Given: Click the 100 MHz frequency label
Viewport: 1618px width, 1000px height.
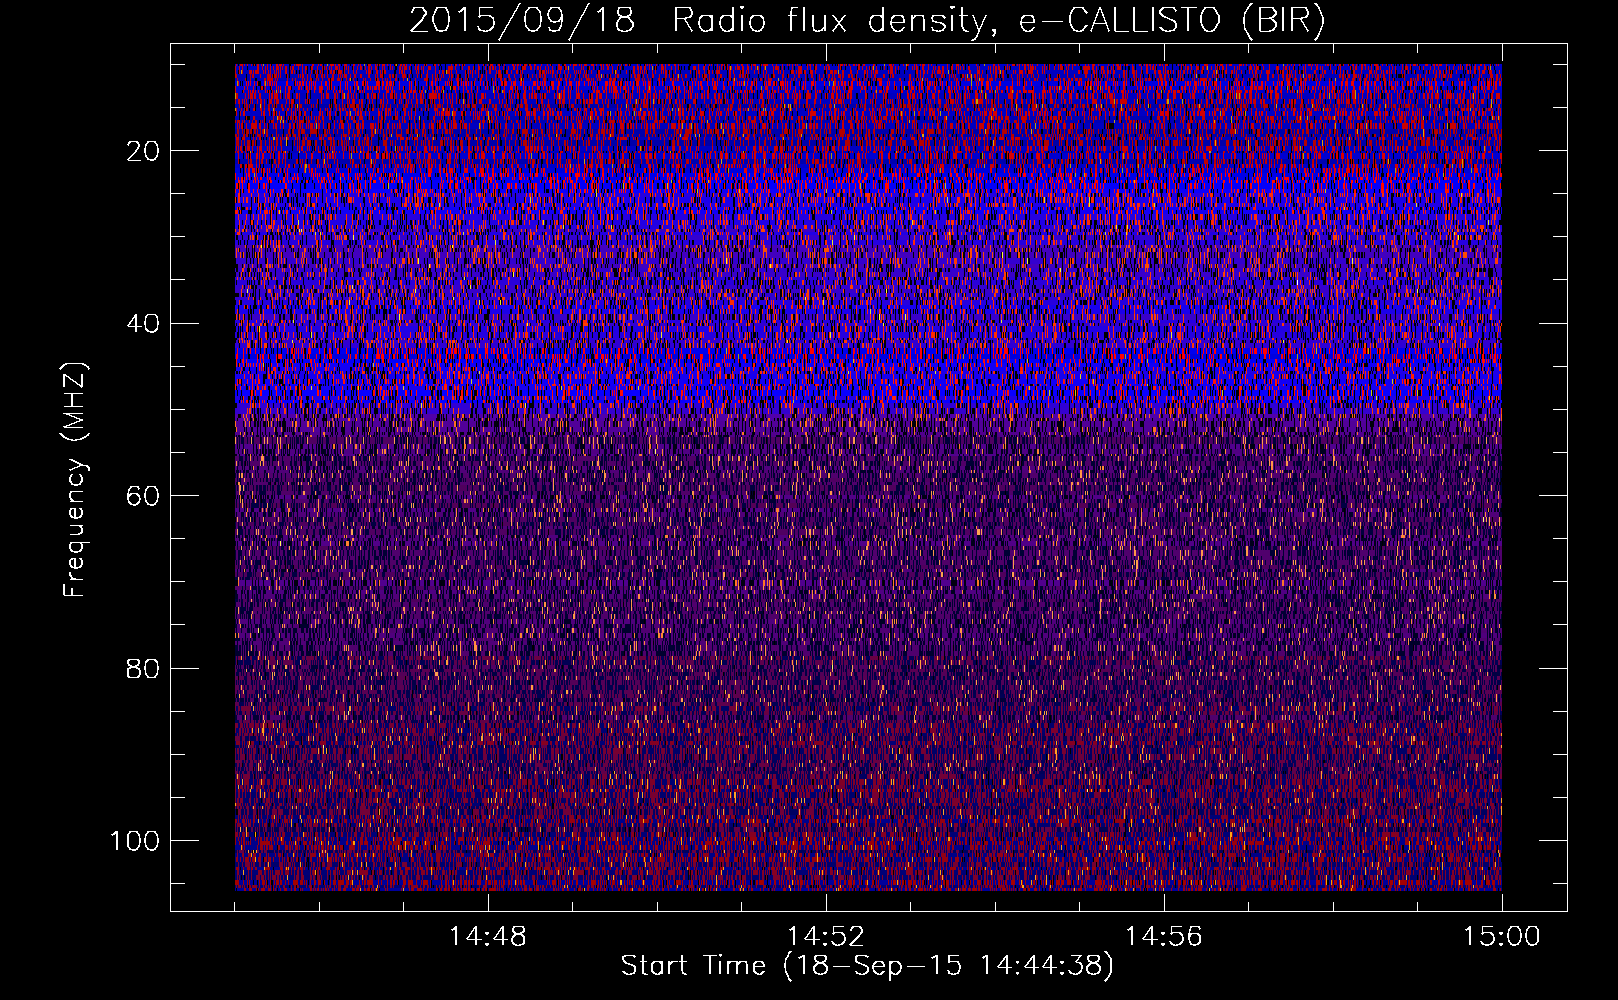Looking at the screenshot, I should point(135,841).
